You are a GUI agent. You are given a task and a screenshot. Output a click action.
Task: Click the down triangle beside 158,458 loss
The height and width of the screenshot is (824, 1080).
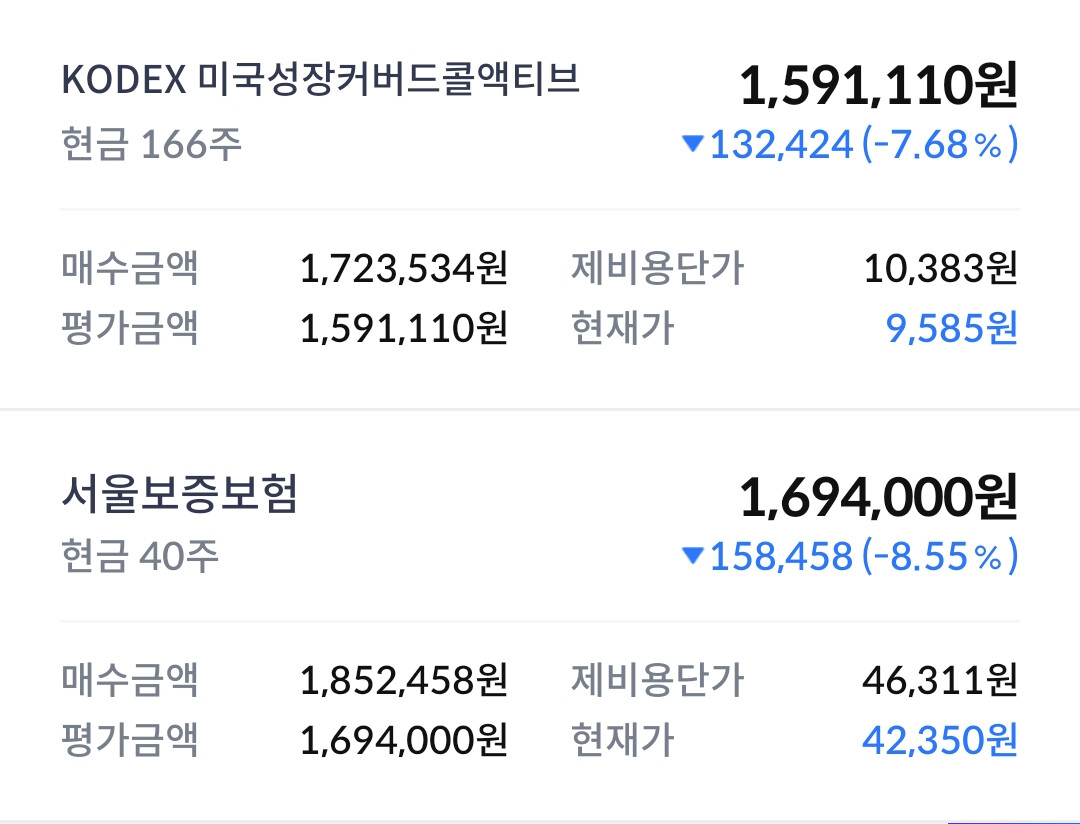692,555
